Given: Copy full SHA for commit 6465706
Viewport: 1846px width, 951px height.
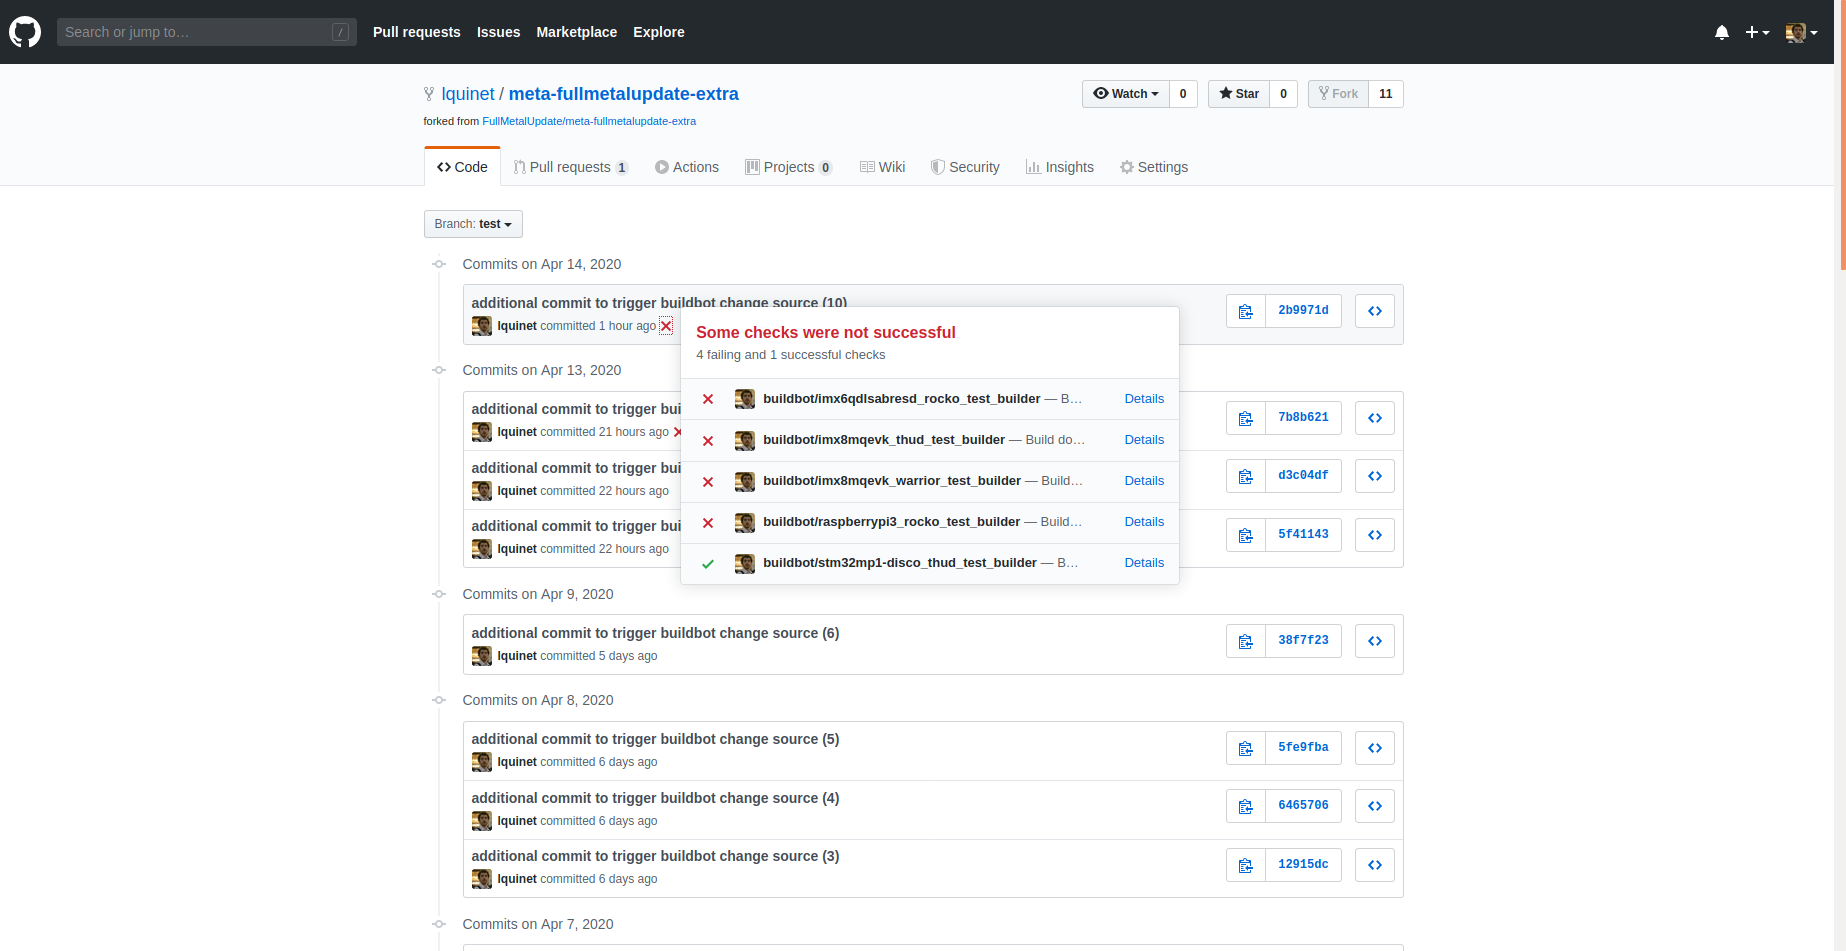Looking at the screenshot, I should (x=1246, y=806).
